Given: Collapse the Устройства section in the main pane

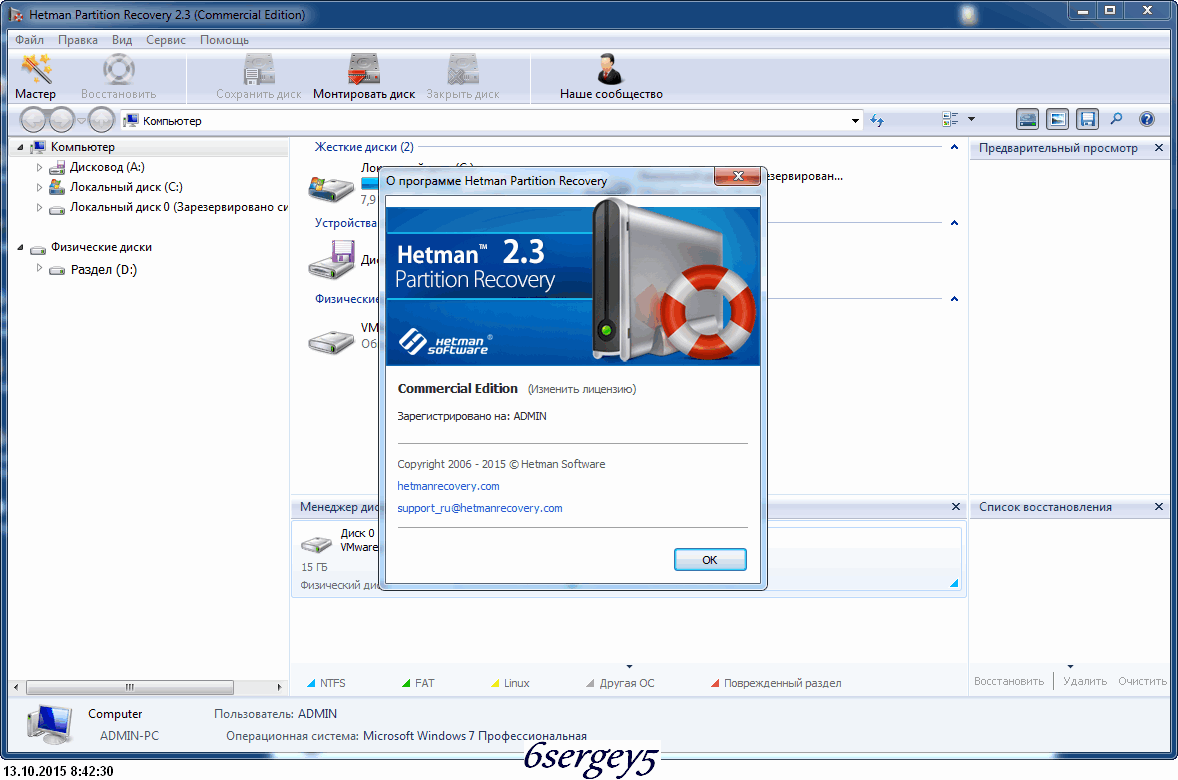Looking at the screenshot, I should pos(954,223).
